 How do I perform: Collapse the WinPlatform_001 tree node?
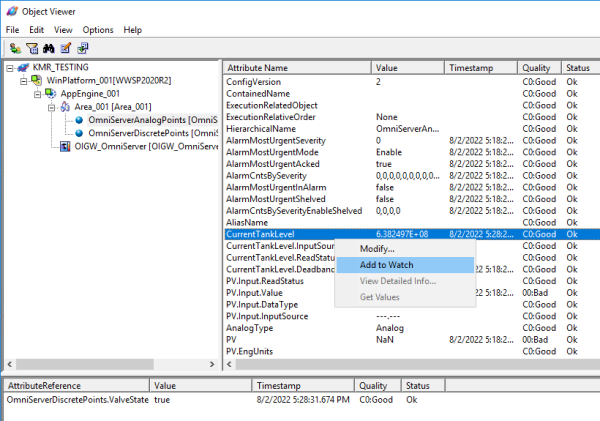24,81
